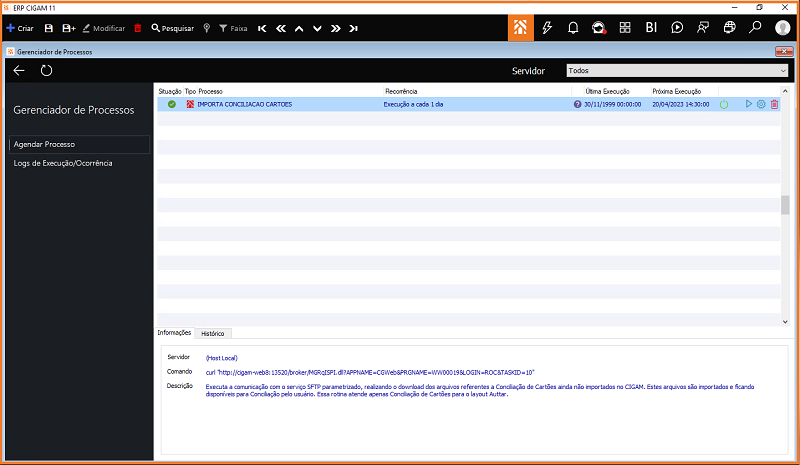Click the Modificar pencil button
Screen dimensions: 800x465
104,28
